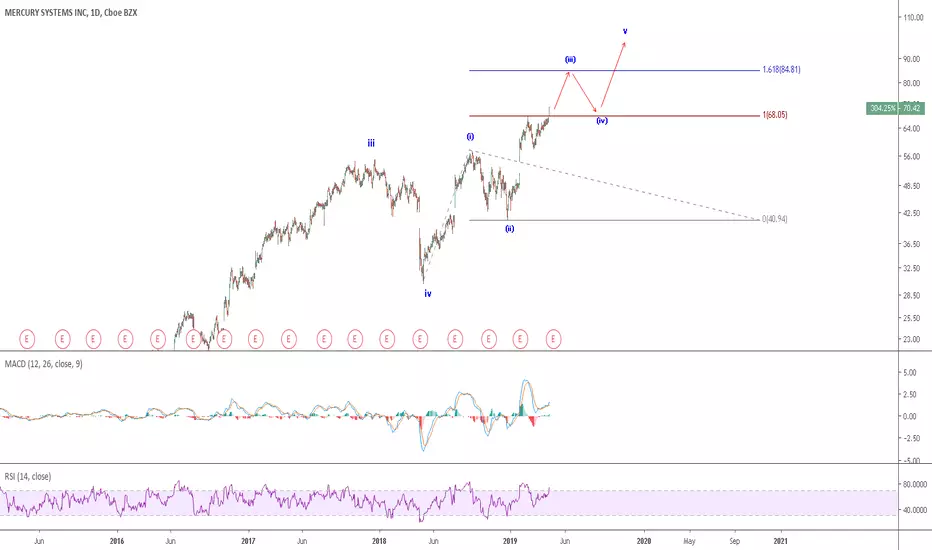Click the 110.00 price axis label
This screenshot has width=932, height=550.
click(x=913, y=18)
